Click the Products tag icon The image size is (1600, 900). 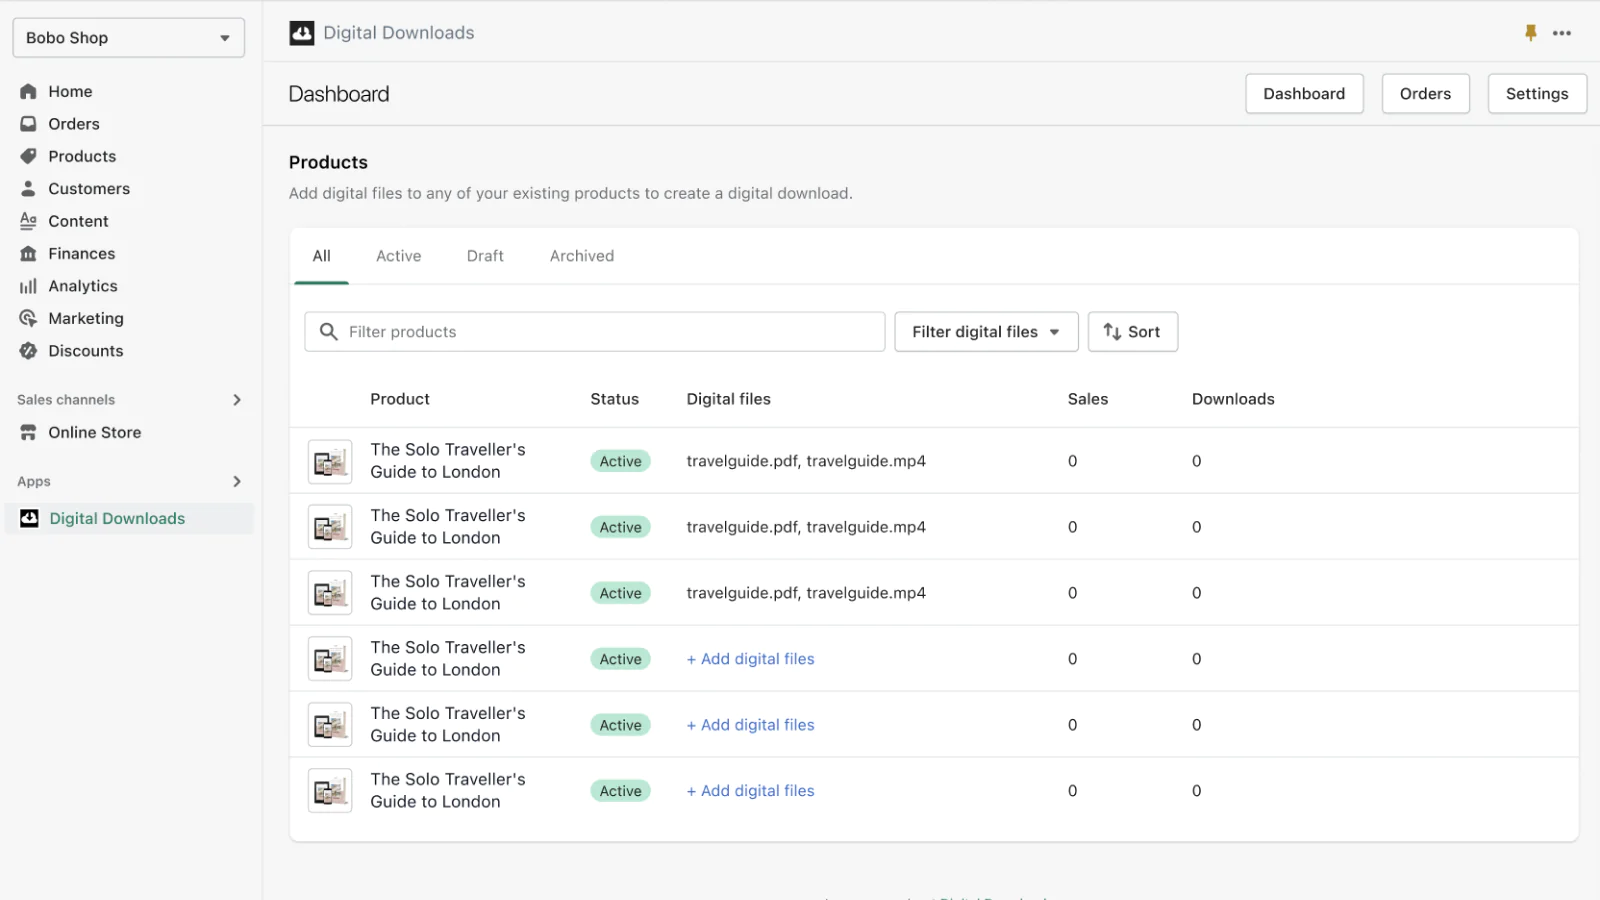tap(28, 156)
